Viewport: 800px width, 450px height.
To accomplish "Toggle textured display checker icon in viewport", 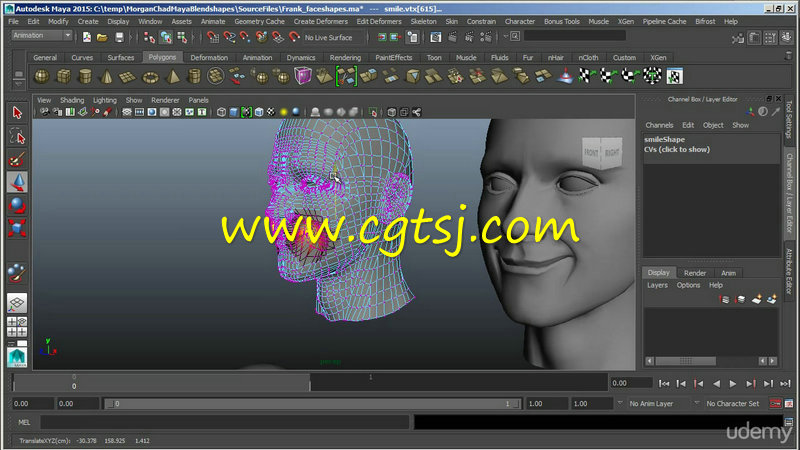I will coord(271,112).
